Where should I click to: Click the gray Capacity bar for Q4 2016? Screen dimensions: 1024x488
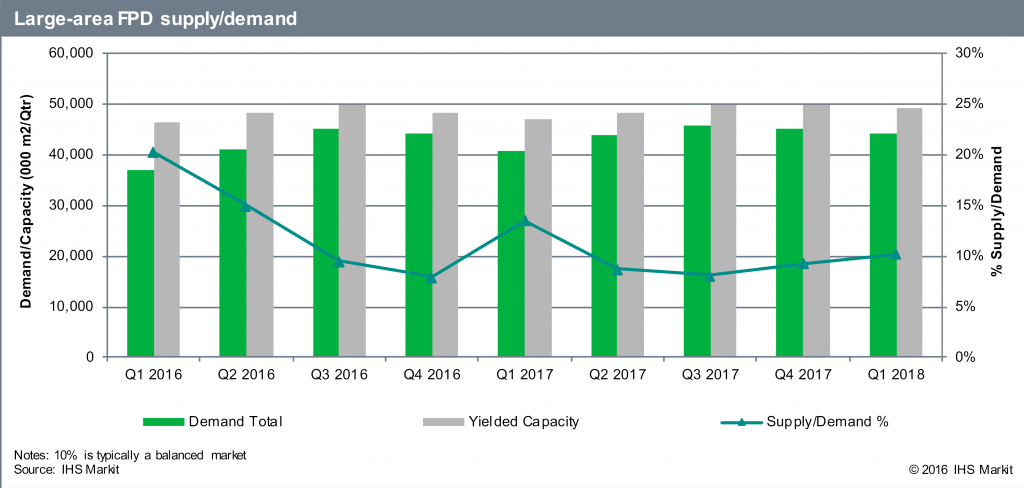(445, 236)
